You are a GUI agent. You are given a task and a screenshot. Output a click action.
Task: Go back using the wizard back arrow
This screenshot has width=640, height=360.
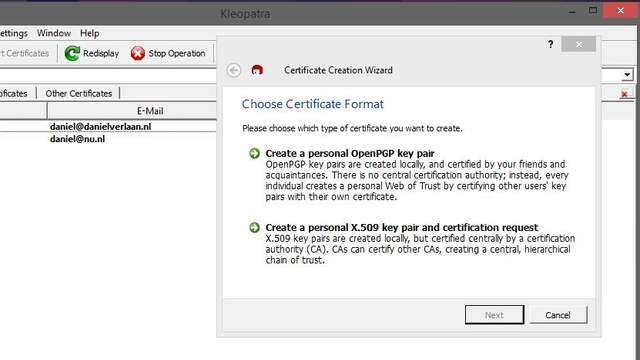click(234, 70)
